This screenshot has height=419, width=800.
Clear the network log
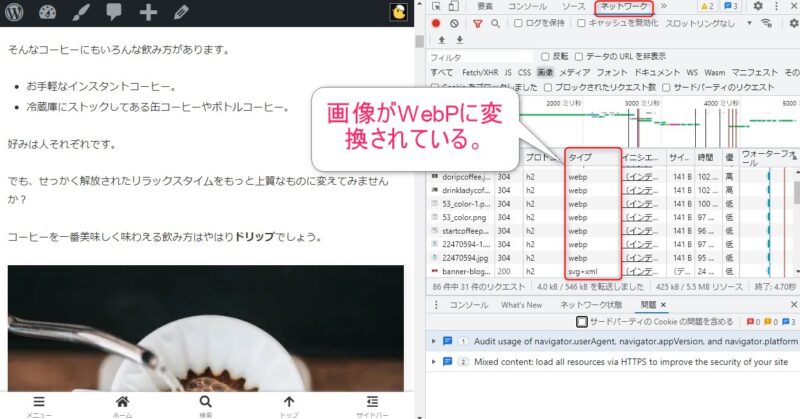454,23
